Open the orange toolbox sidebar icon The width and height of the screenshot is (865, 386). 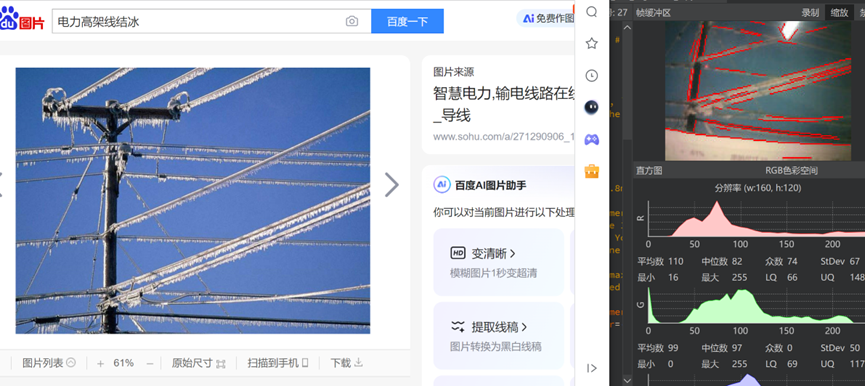[x=591, y=171]
